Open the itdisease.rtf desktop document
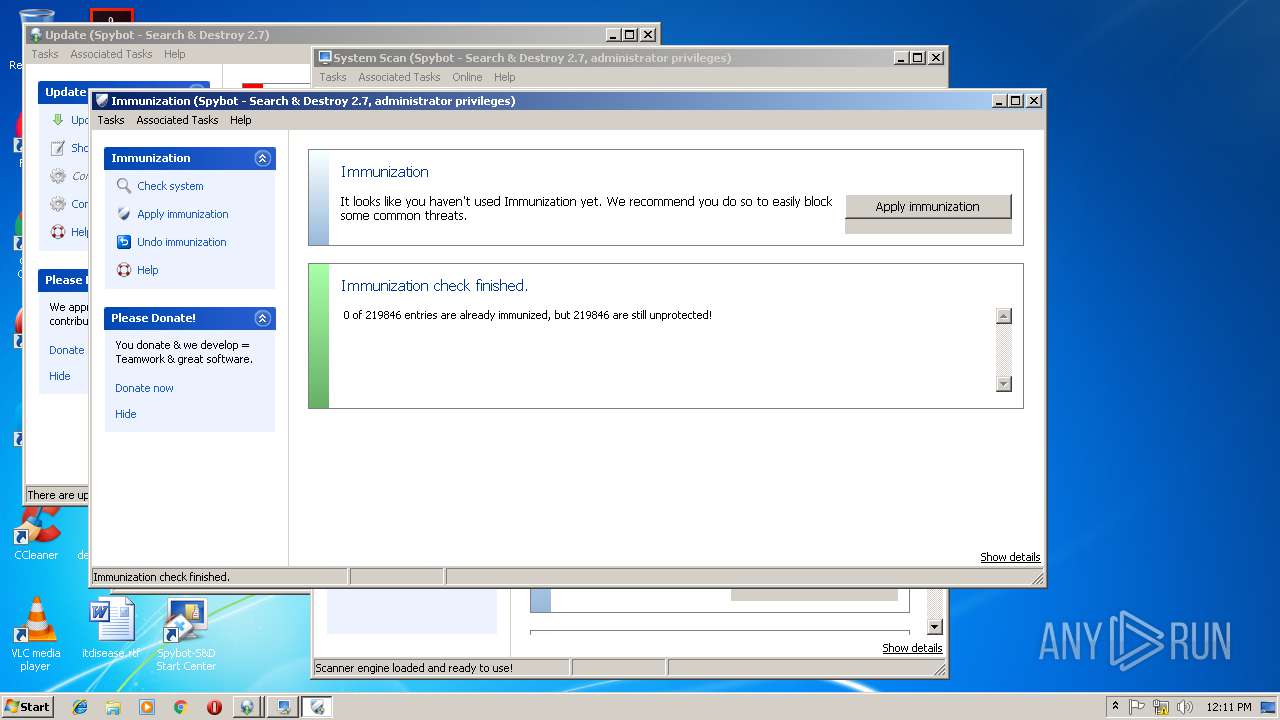Image resolution: width=1280 pixels, height=720 pixels. click(111, 628)
